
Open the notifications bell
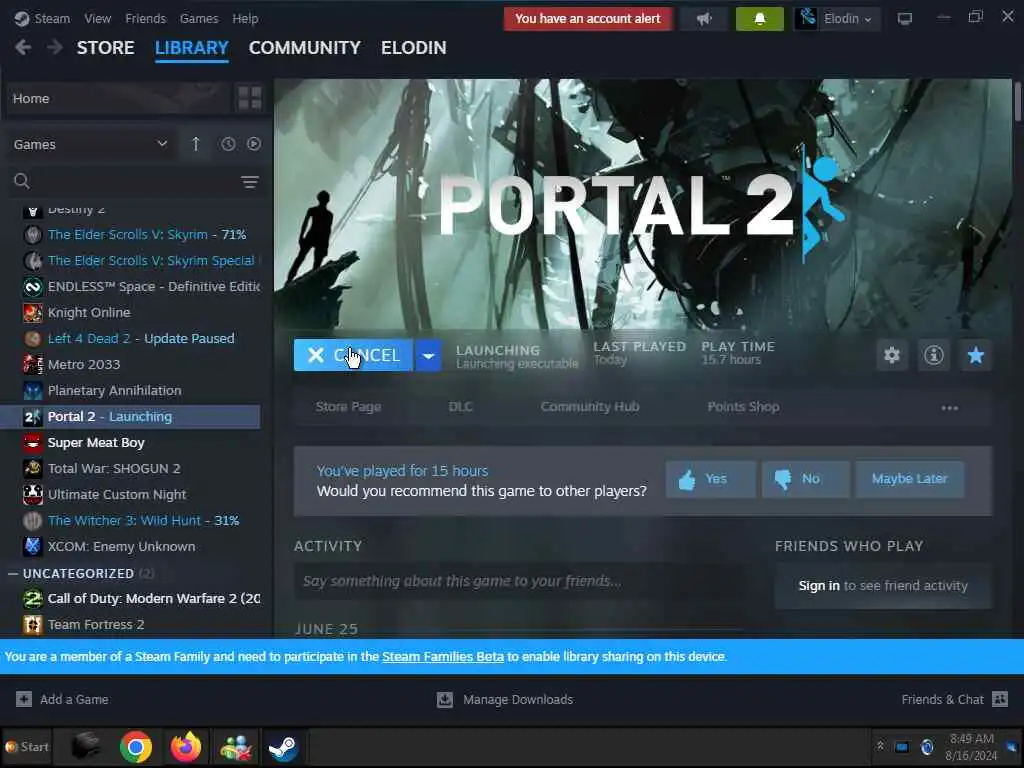pyautogui.click(x=760, y=18)
